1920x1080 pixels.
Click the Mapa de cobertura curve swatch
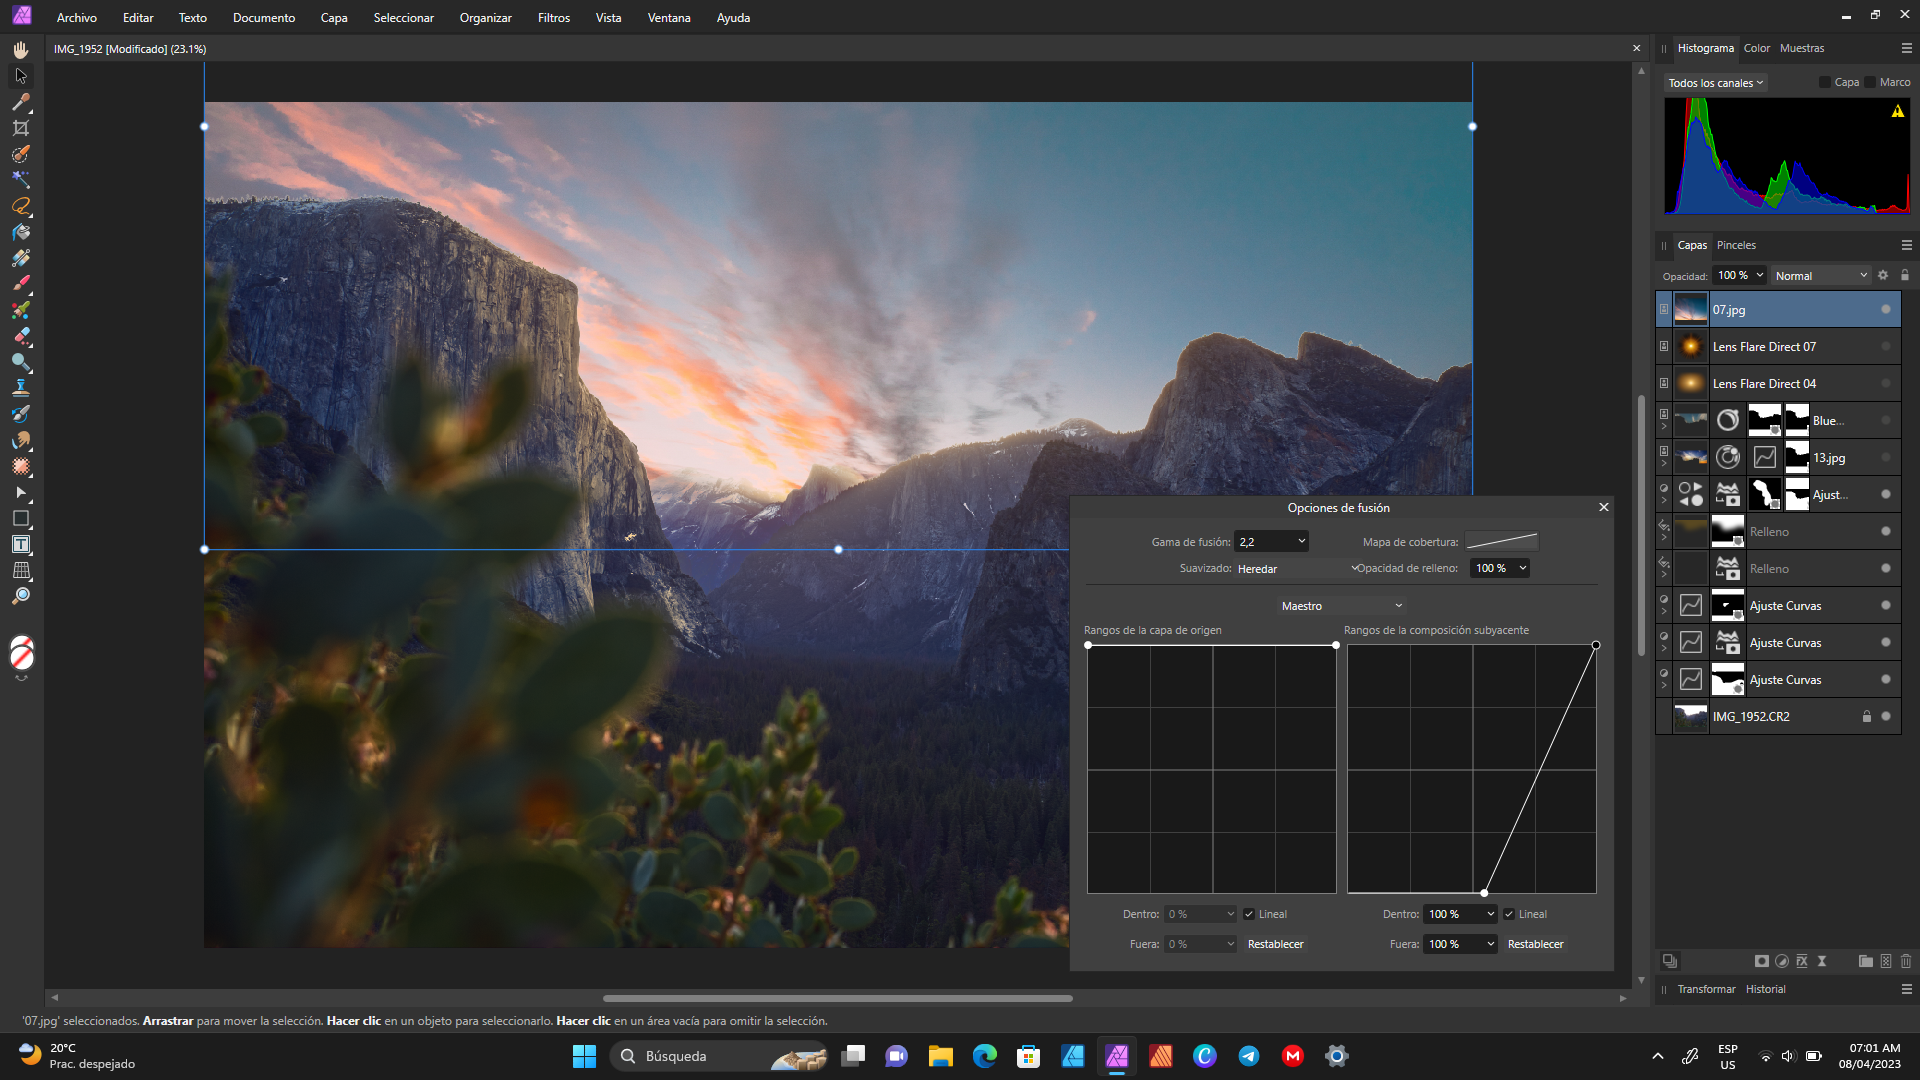[1502, 542]
